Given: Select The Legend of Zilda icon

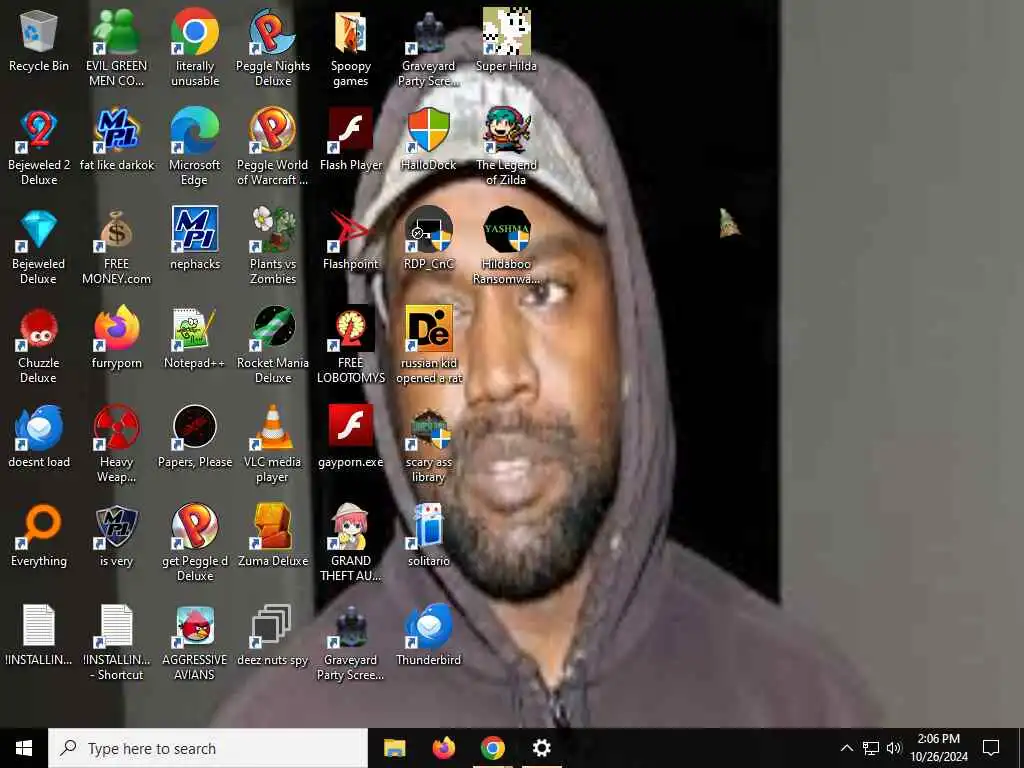Looking at the screenshot, I should (x=506, y=131).
